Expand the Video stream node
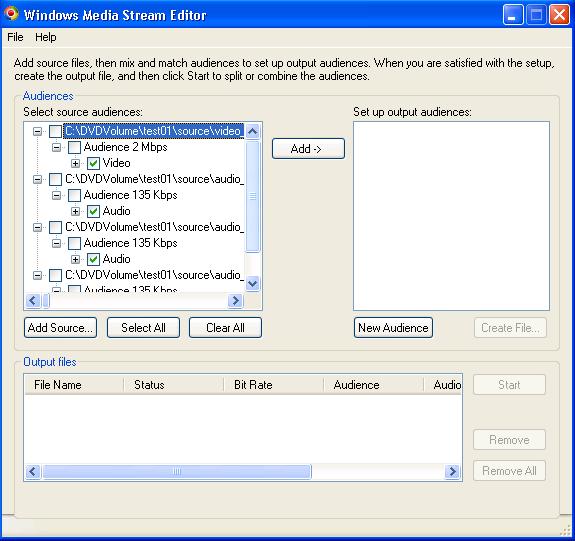The width and height of the screenshot is (575, 541). 76,163
